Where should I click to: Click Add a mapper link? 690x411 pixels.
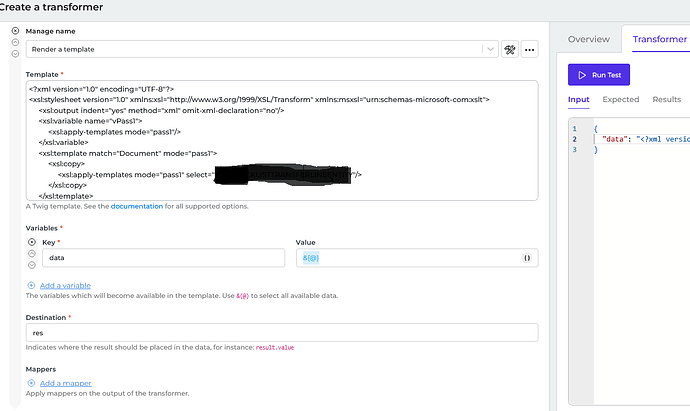64,383
